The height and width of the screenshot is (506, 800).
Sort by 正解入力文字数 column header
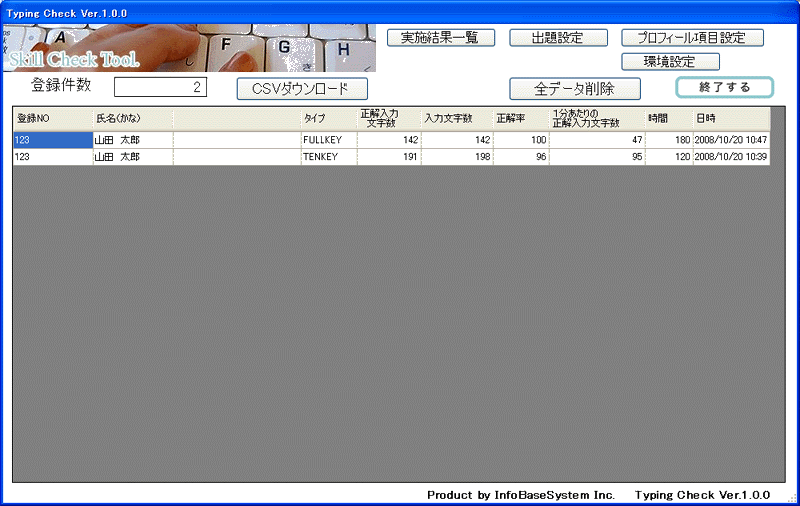389,118
